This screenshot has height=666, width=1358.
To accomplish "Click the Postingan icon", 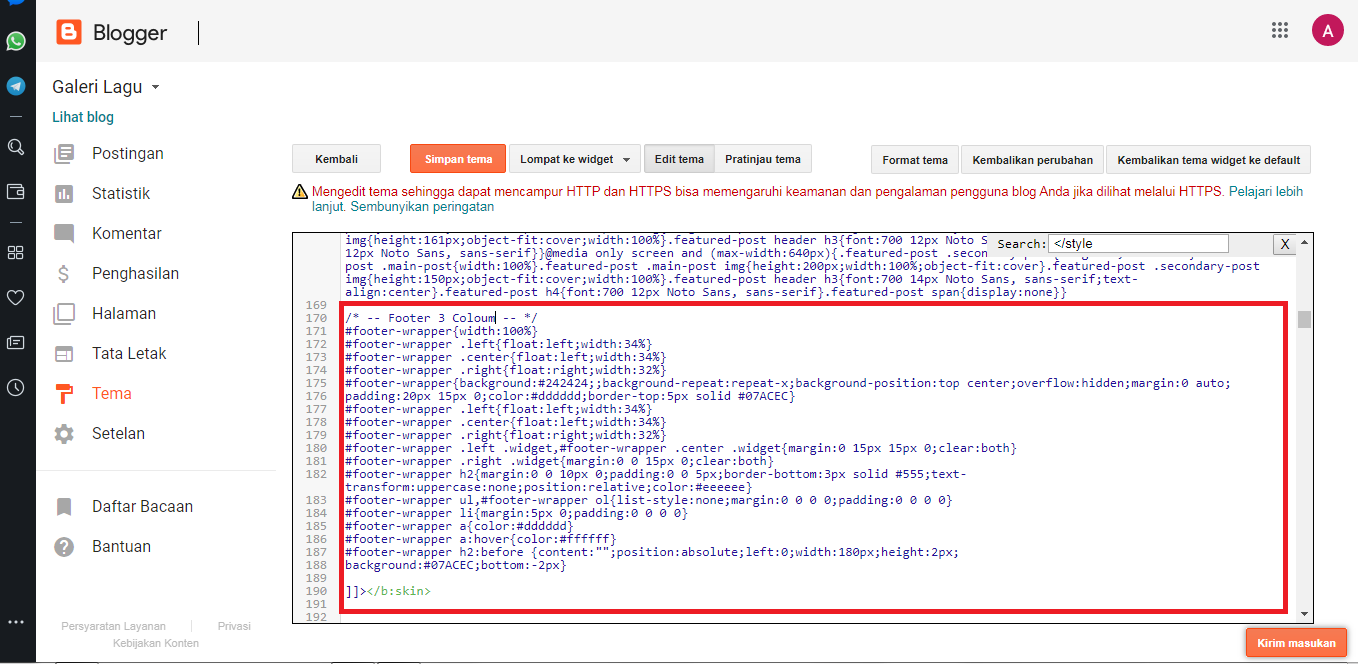I will 64,153.
